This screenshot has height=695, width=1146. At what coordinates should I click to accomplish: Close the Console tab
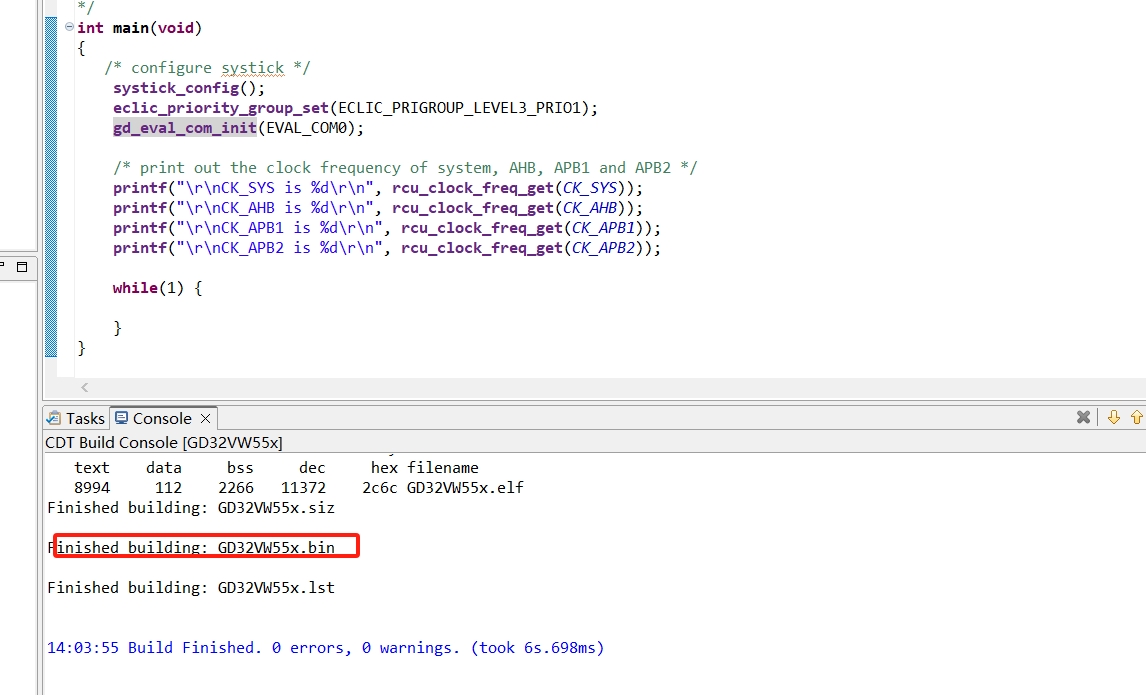(205, 418)
